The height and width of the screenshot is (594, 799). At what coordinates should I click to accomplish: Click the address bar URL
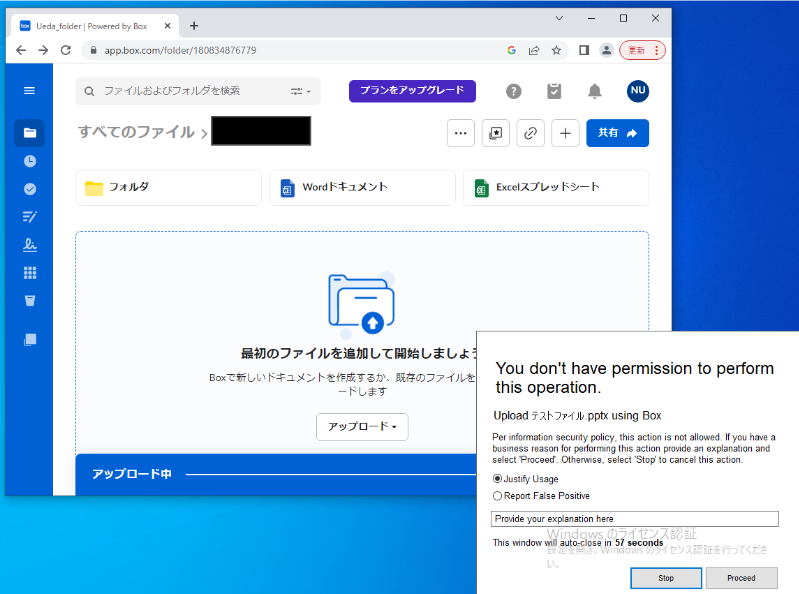click(180, 50)
